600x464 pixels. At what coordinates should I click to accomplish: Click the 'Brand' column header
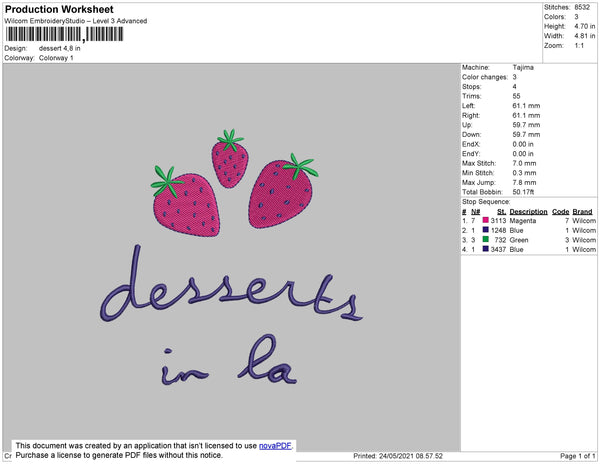[x=582, y=212]
